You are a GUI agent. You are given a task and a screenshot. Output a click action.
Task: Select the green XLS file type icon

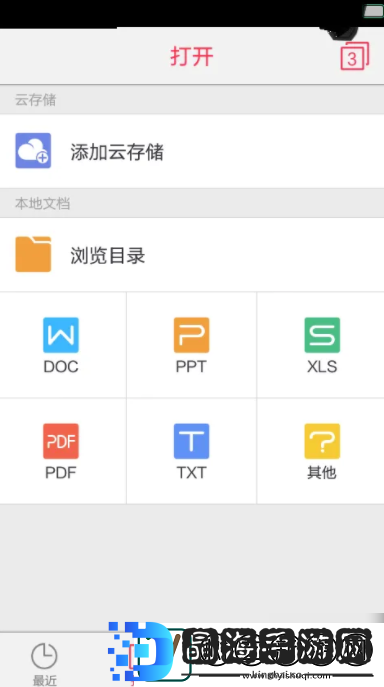[x=322, y=335]
